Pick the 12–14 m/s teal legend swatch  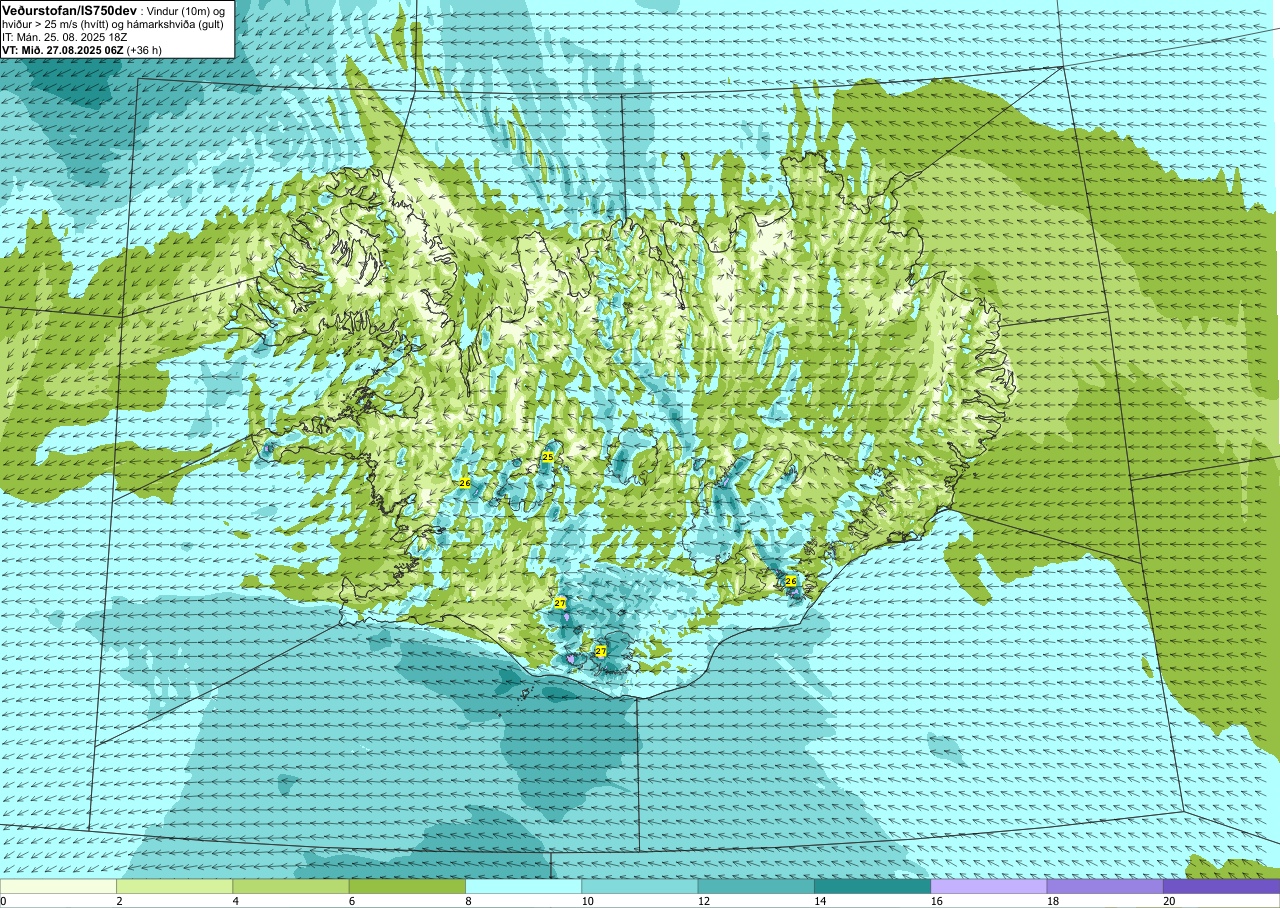coord(756,886)
